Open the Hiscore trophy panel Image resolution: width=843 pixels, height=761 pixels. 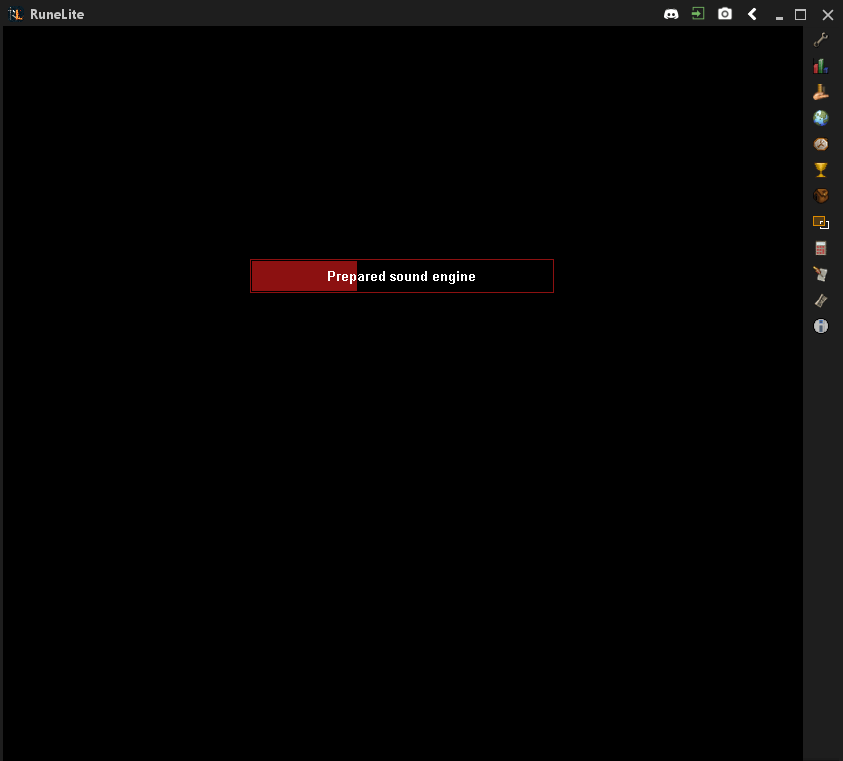point(820,169)
